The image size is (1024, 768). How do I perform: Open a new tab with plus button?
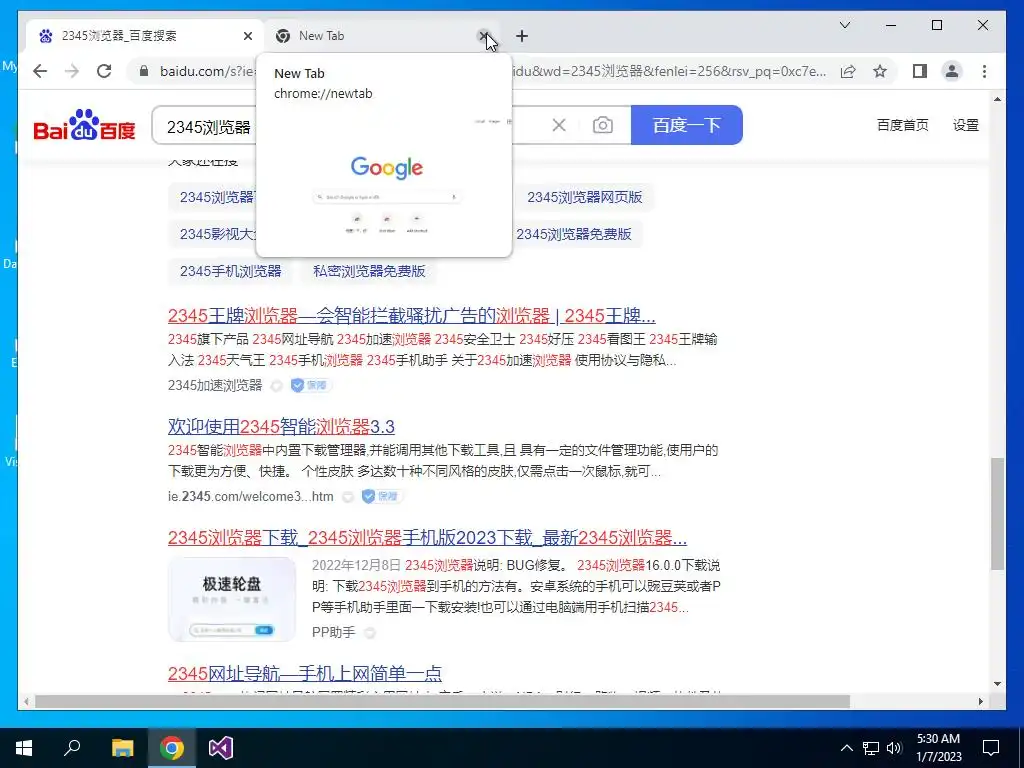[522, 36]
